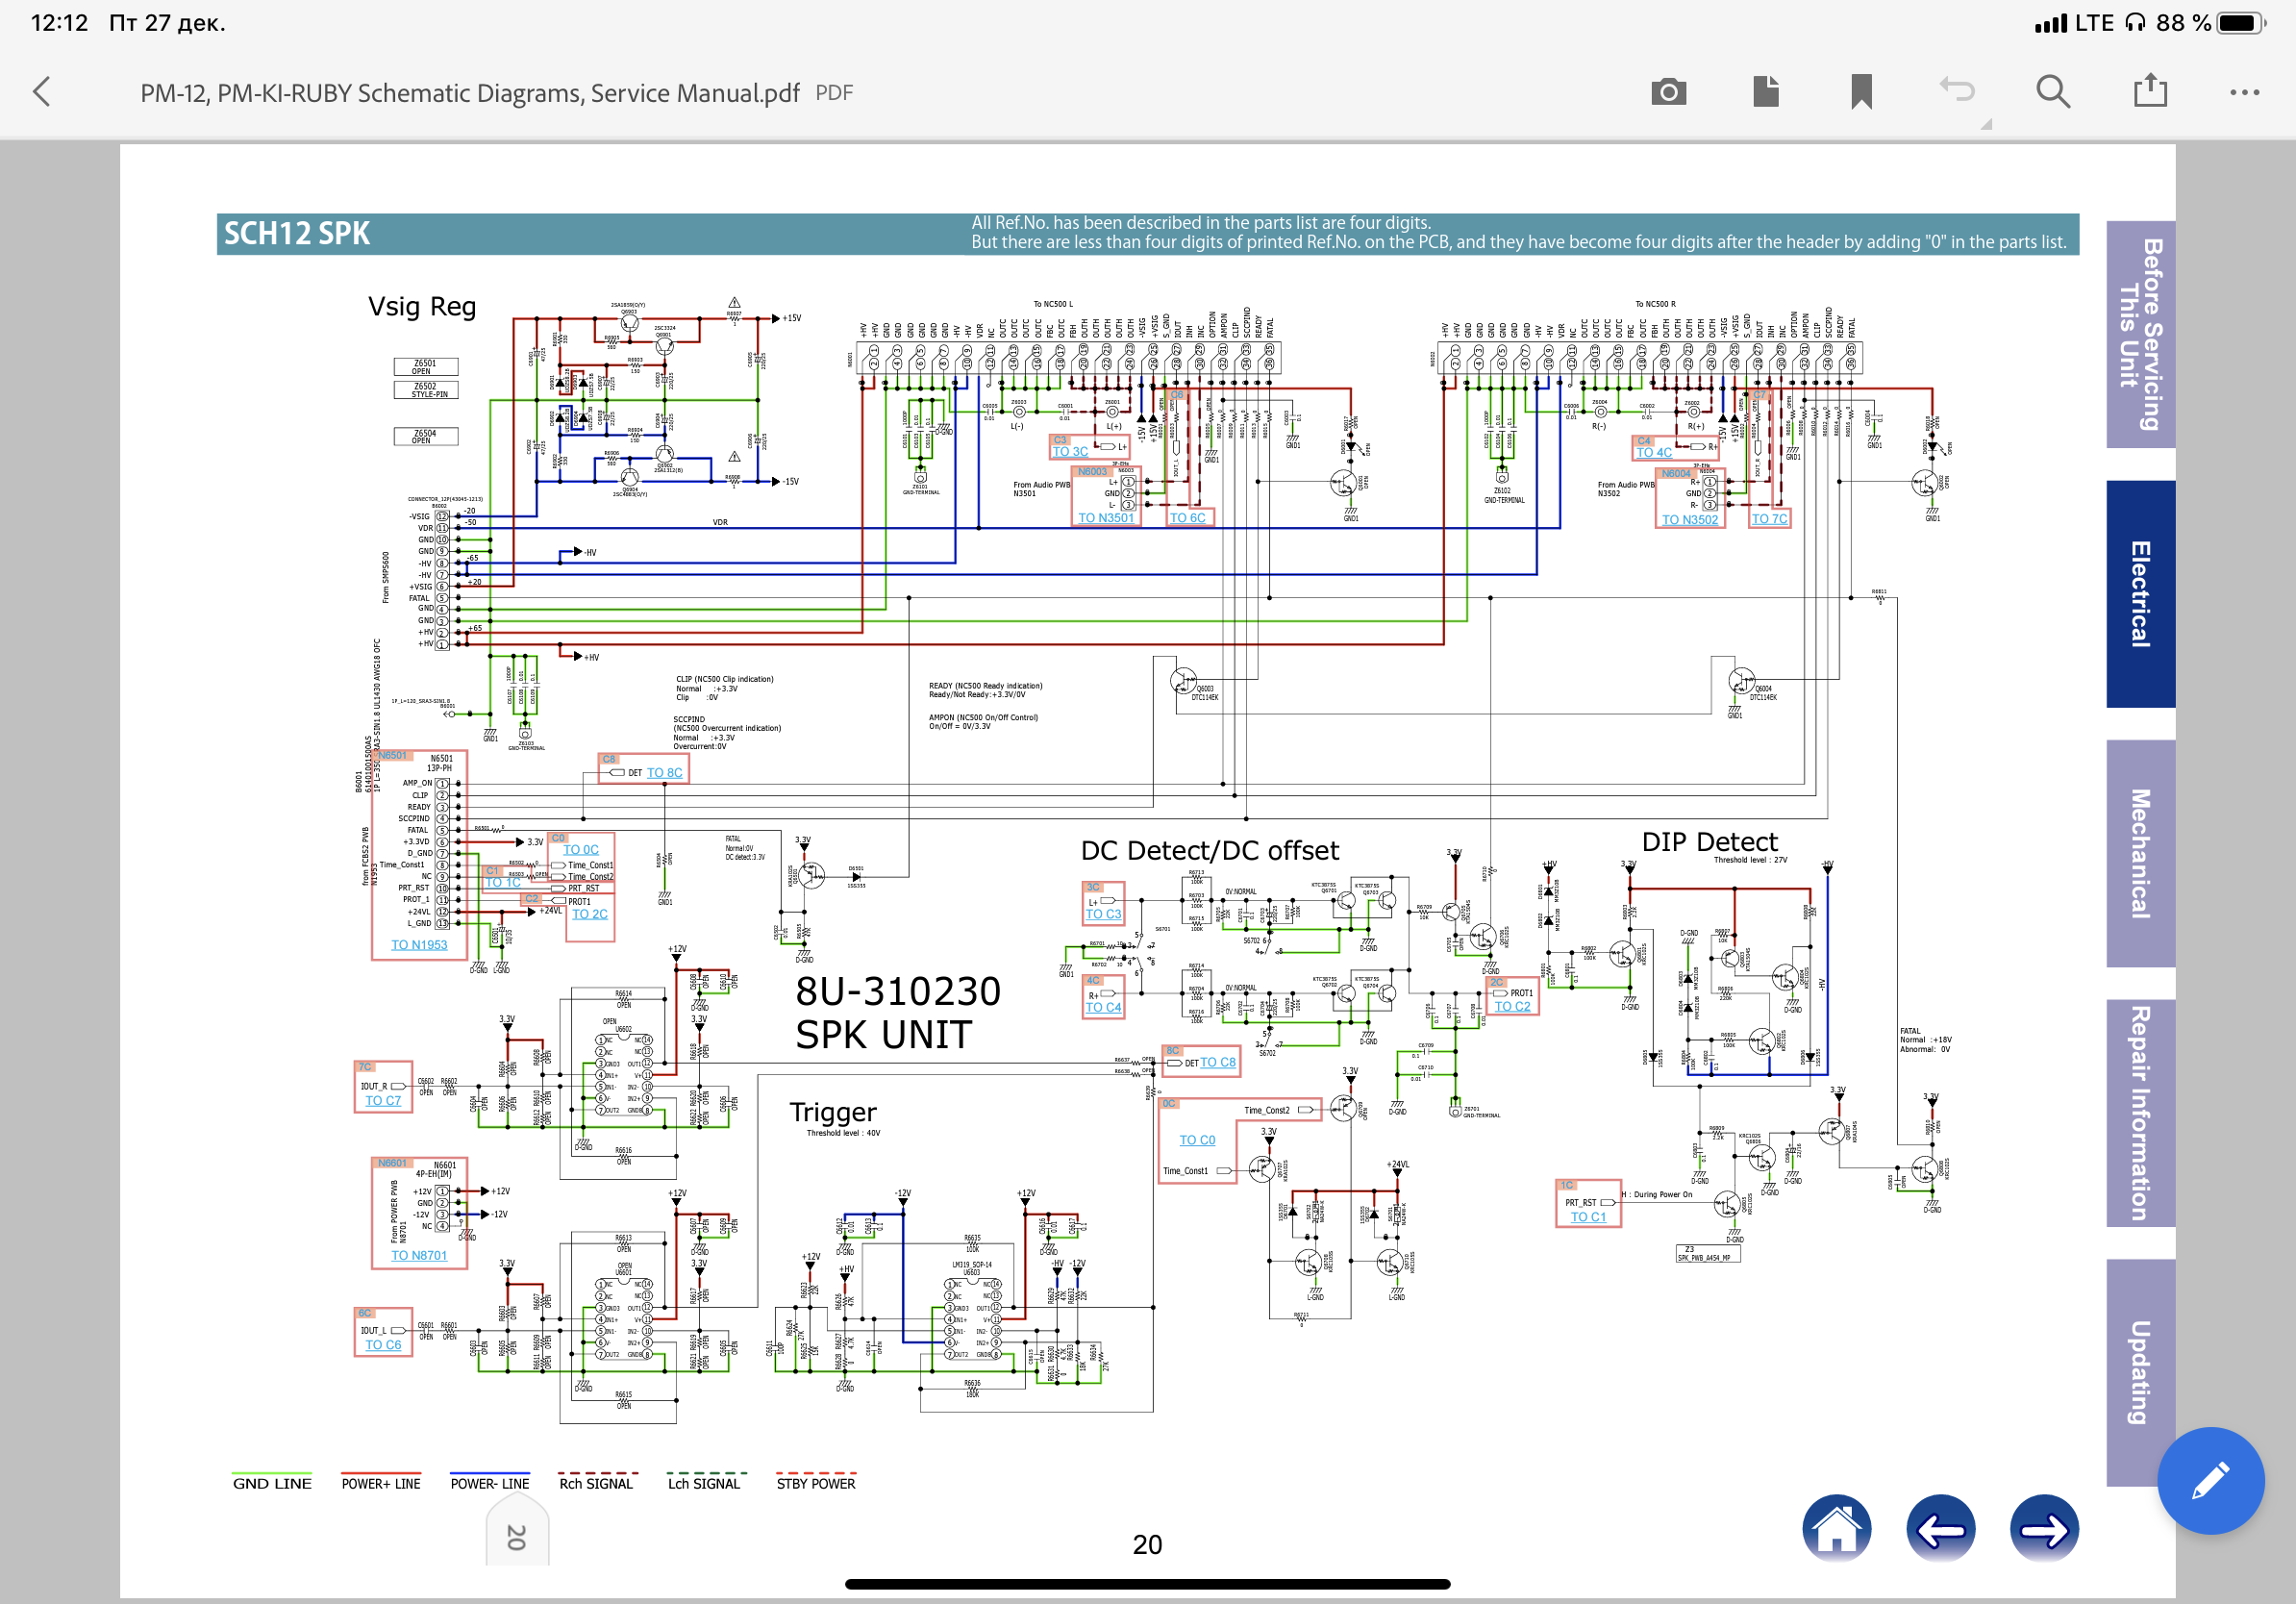Switch to the Mechanical tab

(x=2140, y=853)
